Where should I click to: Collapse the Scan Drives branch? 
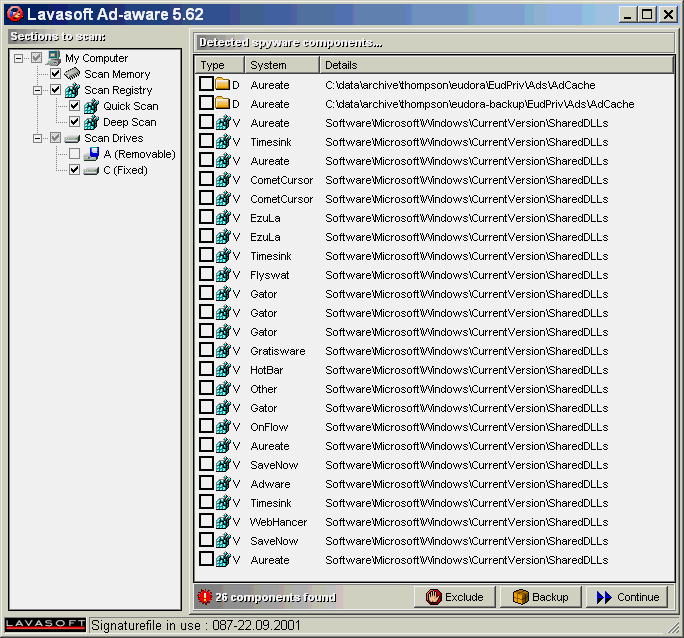click(x=38, y=138)
